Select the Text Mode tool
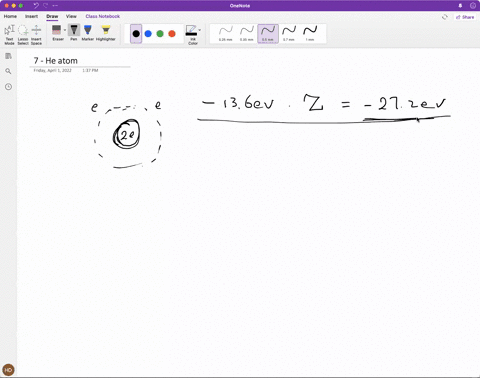 click(x=9, y=35)
